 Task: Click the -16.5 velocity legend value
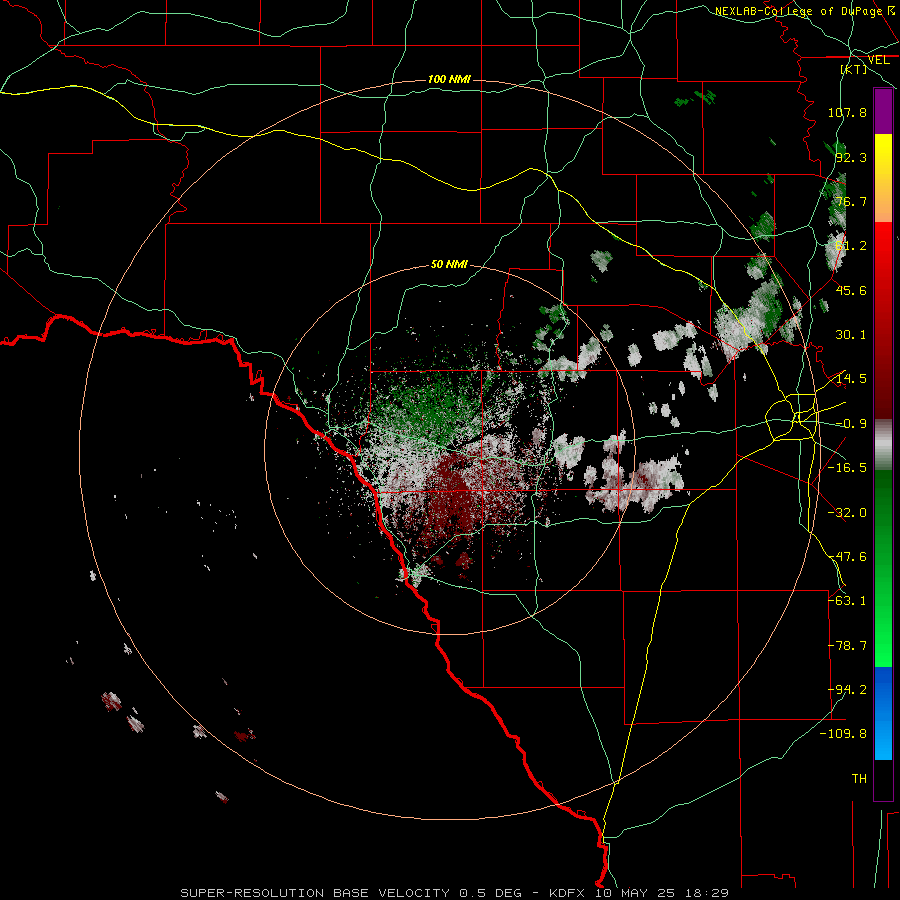pyautogui.click(x=847, y=468)
